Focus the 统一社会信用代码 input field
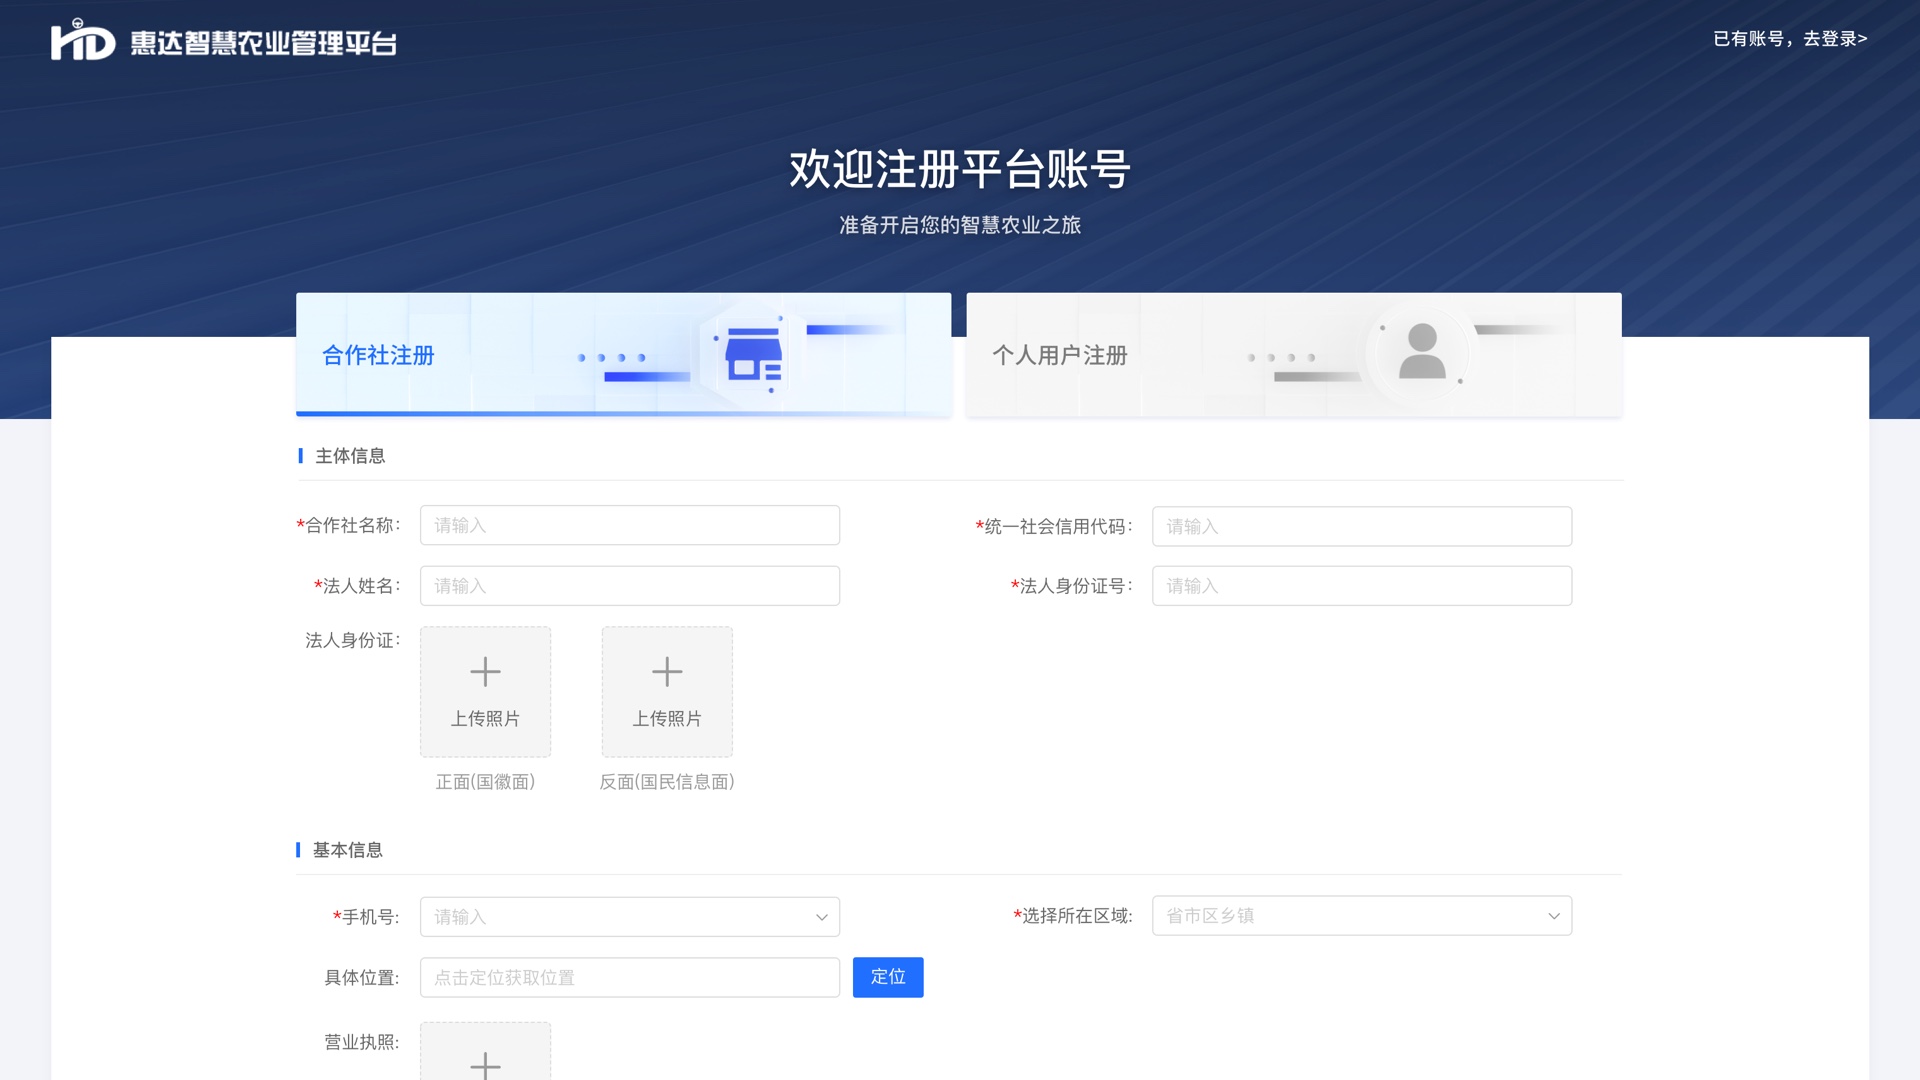The image size is (1920, 1080). [x=1362, y=526]
